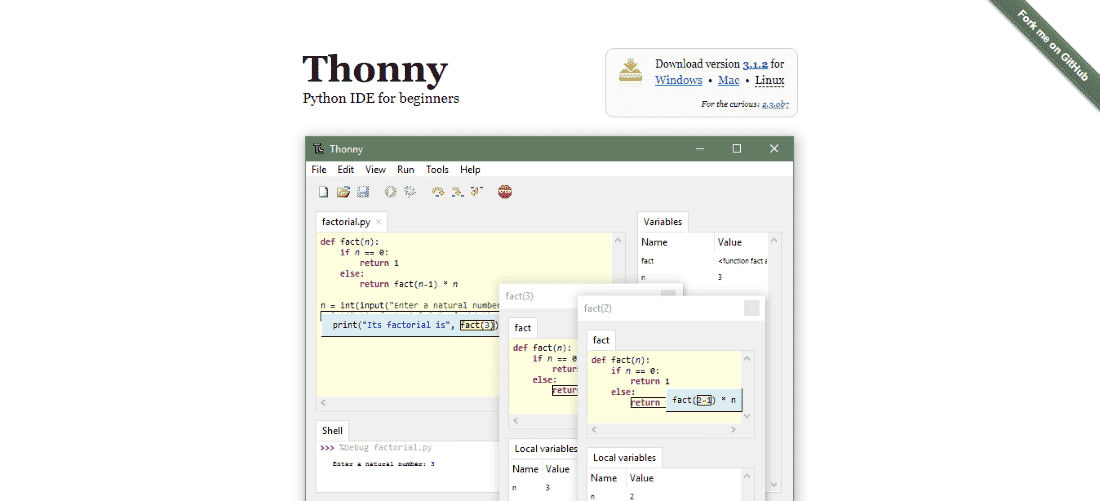Click the print("Its factorial is" line
This screenshot has height=501, width=1100.
(410, 326)
